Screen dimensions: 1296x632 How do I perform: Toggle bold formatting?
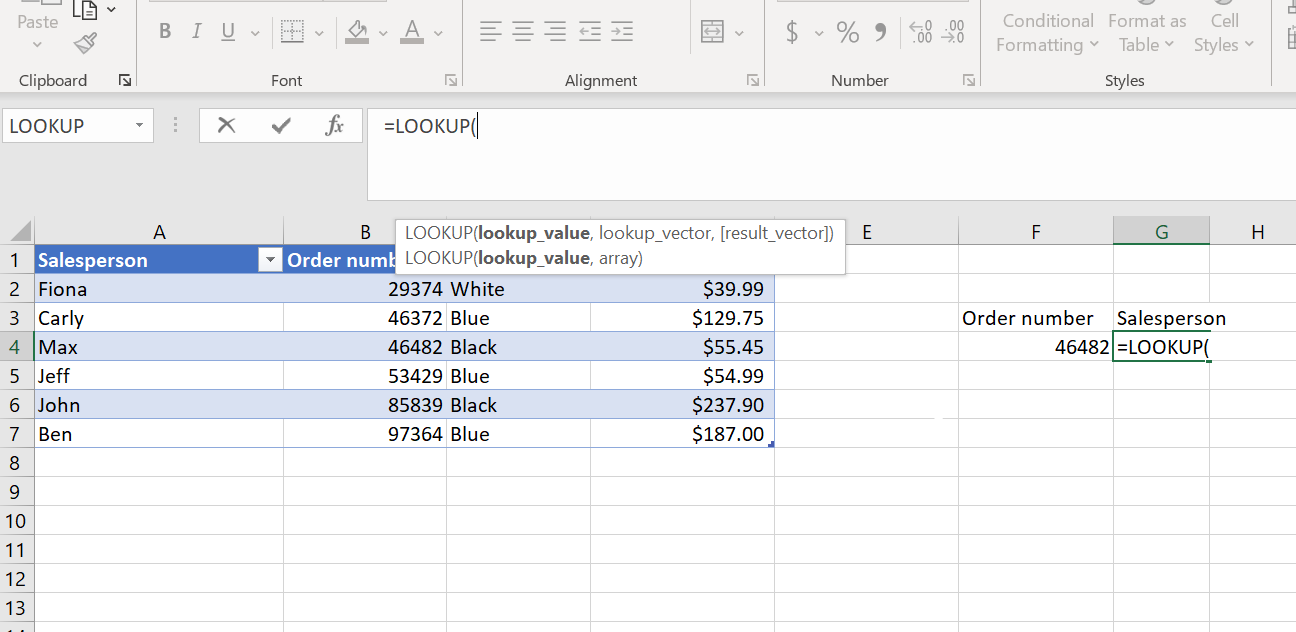pyautogui.click(x=165, y=31)
